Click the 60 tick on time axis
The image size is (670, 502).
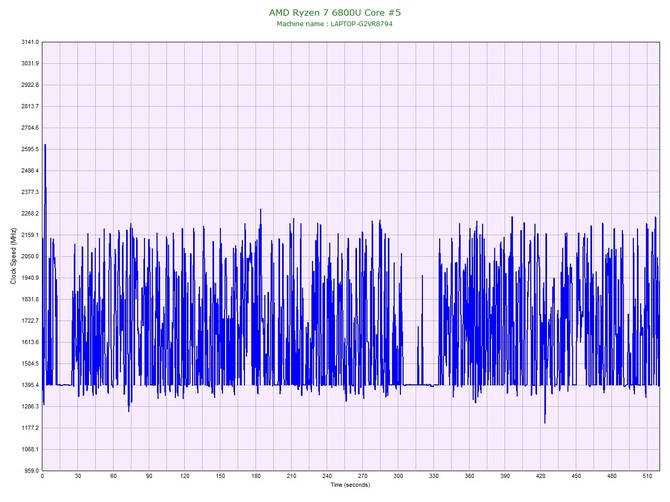click(113, 476)
